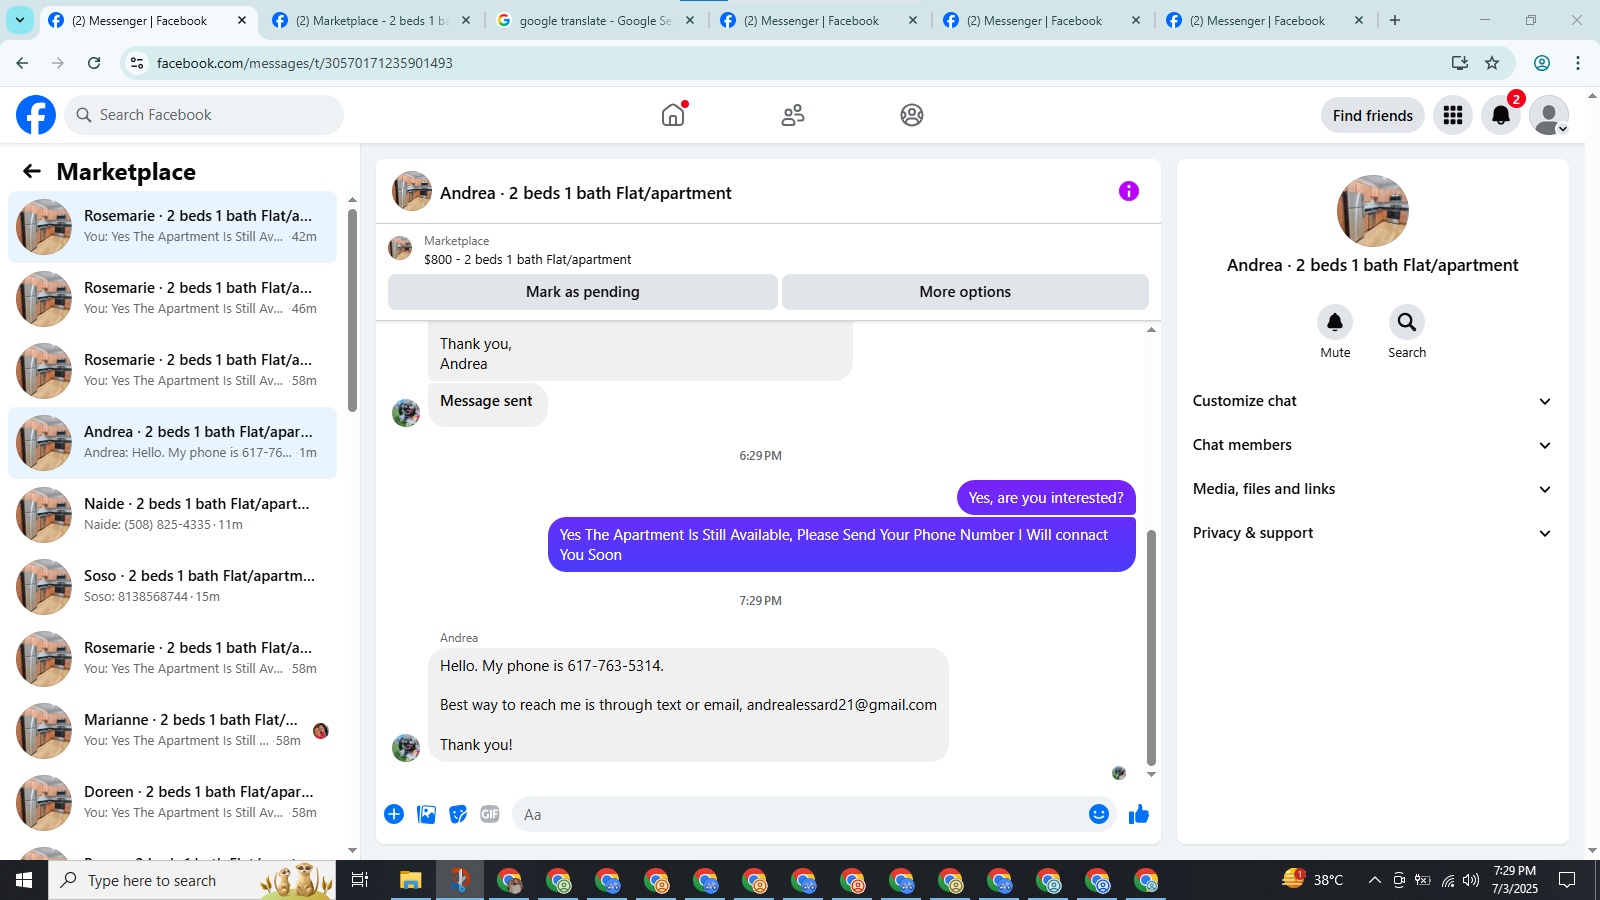Open the 38°C weather widget
The image size is (1600, 900).
coord(1313,880)
